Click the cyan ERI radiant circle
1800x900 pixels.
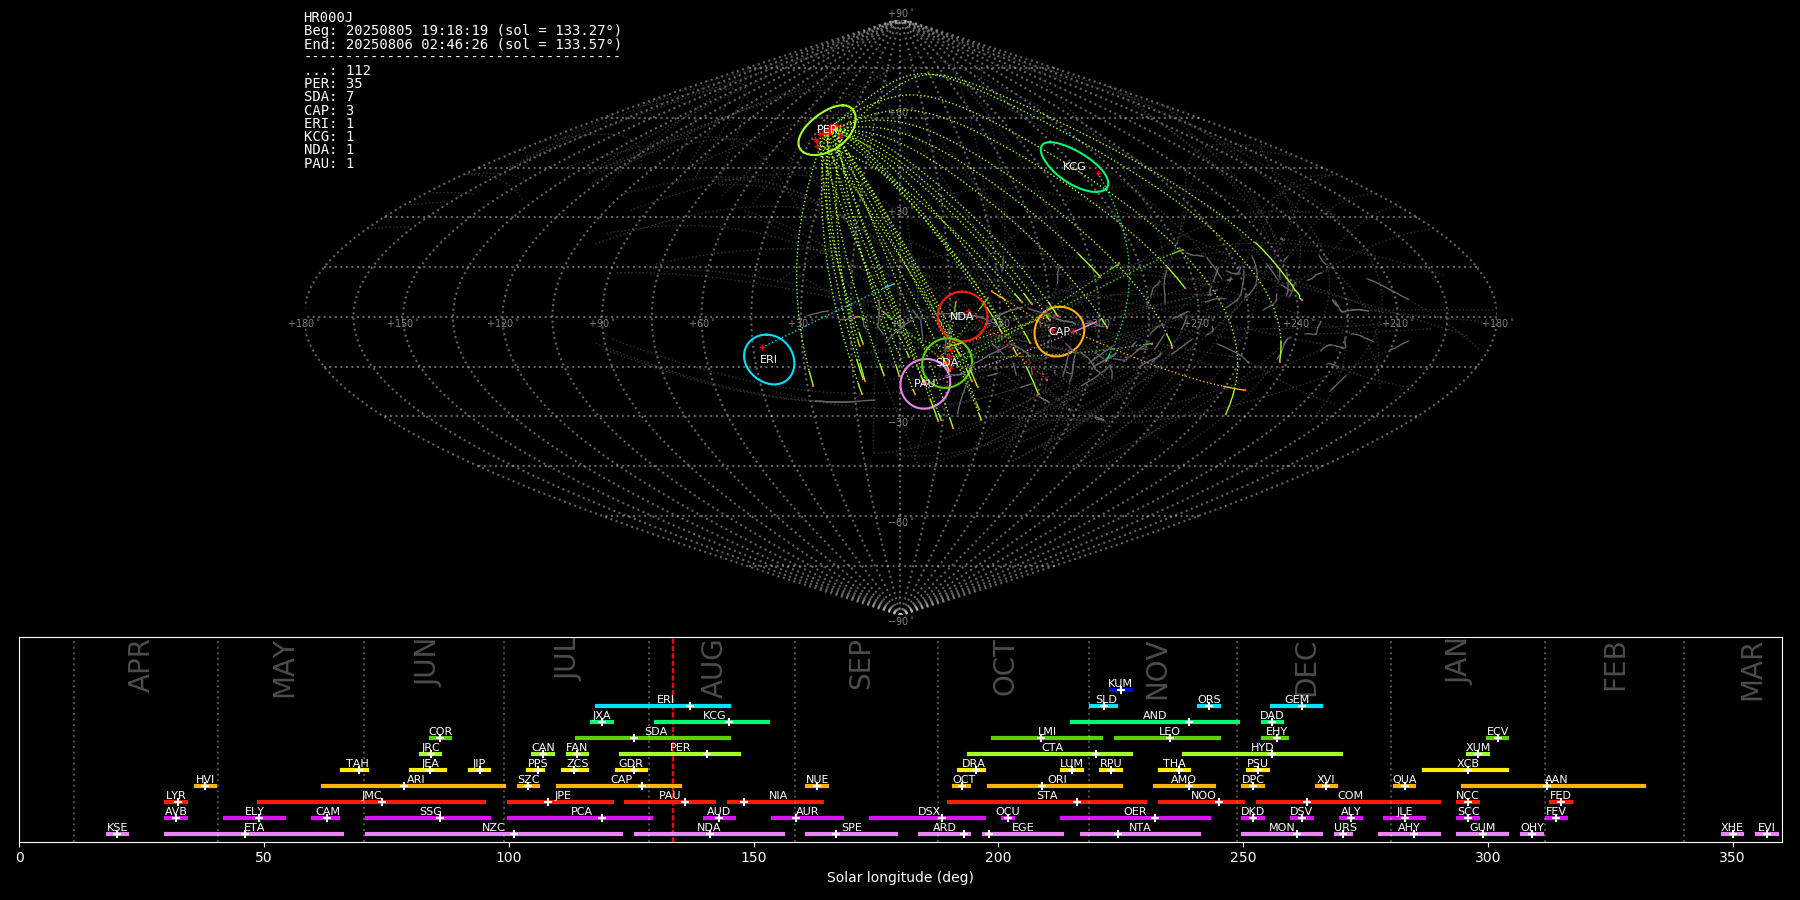click(x=769, y=359)
